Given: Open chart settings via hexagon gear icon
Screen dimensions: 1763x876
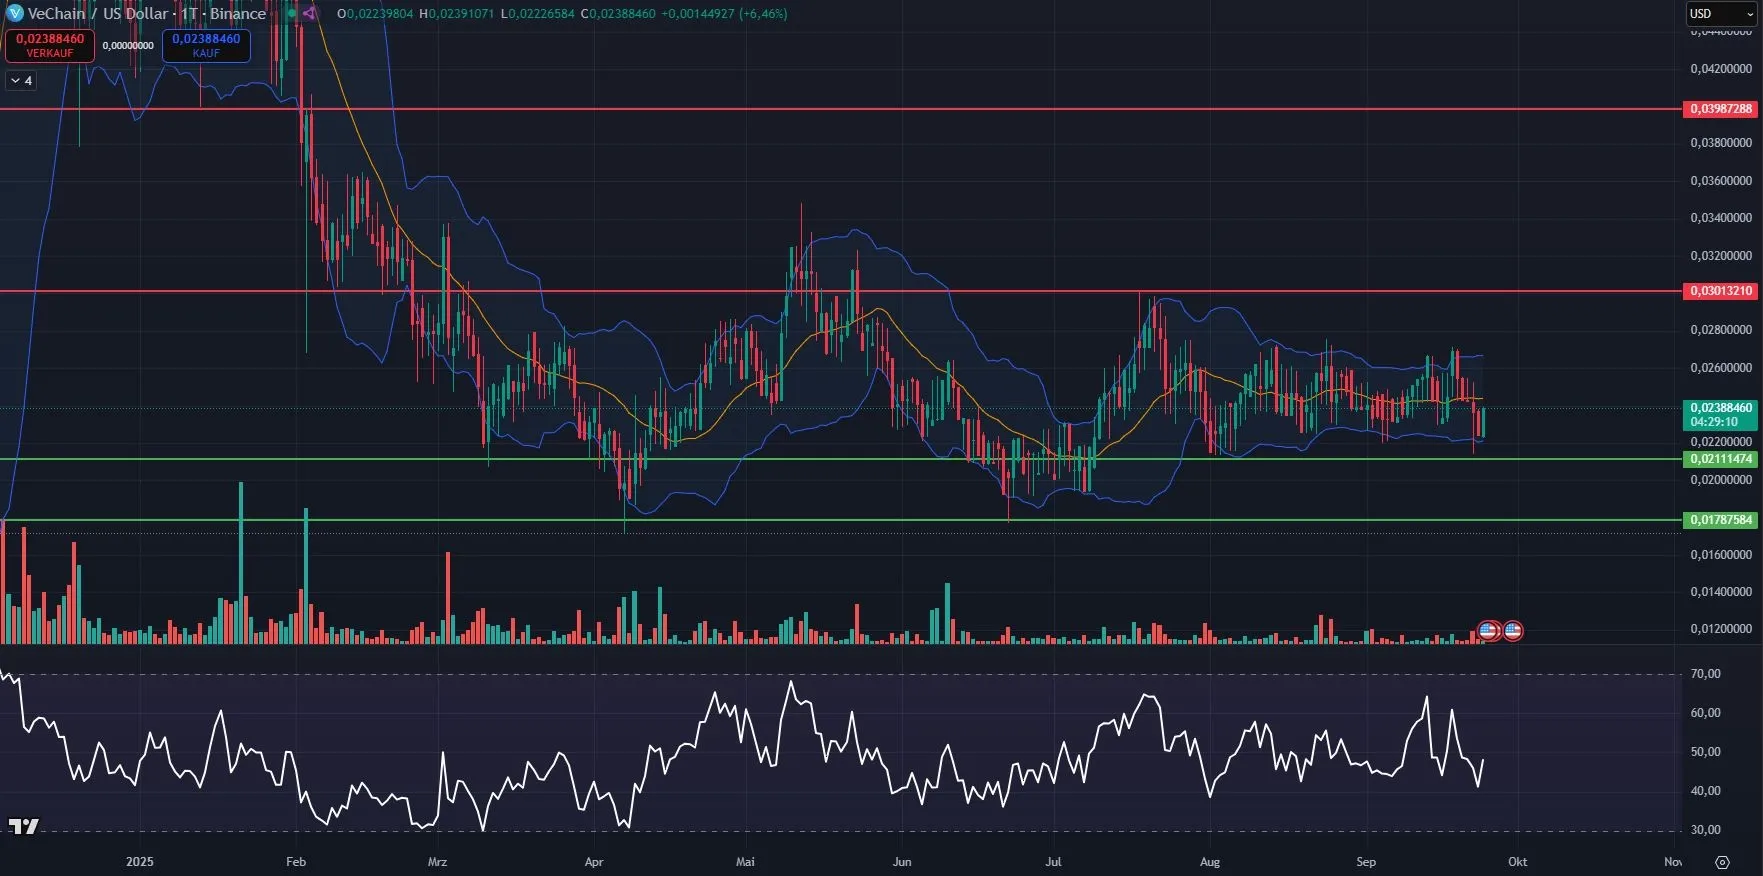Looking at the screenshot, I should pyautogui.click(x=1722, y=862).
